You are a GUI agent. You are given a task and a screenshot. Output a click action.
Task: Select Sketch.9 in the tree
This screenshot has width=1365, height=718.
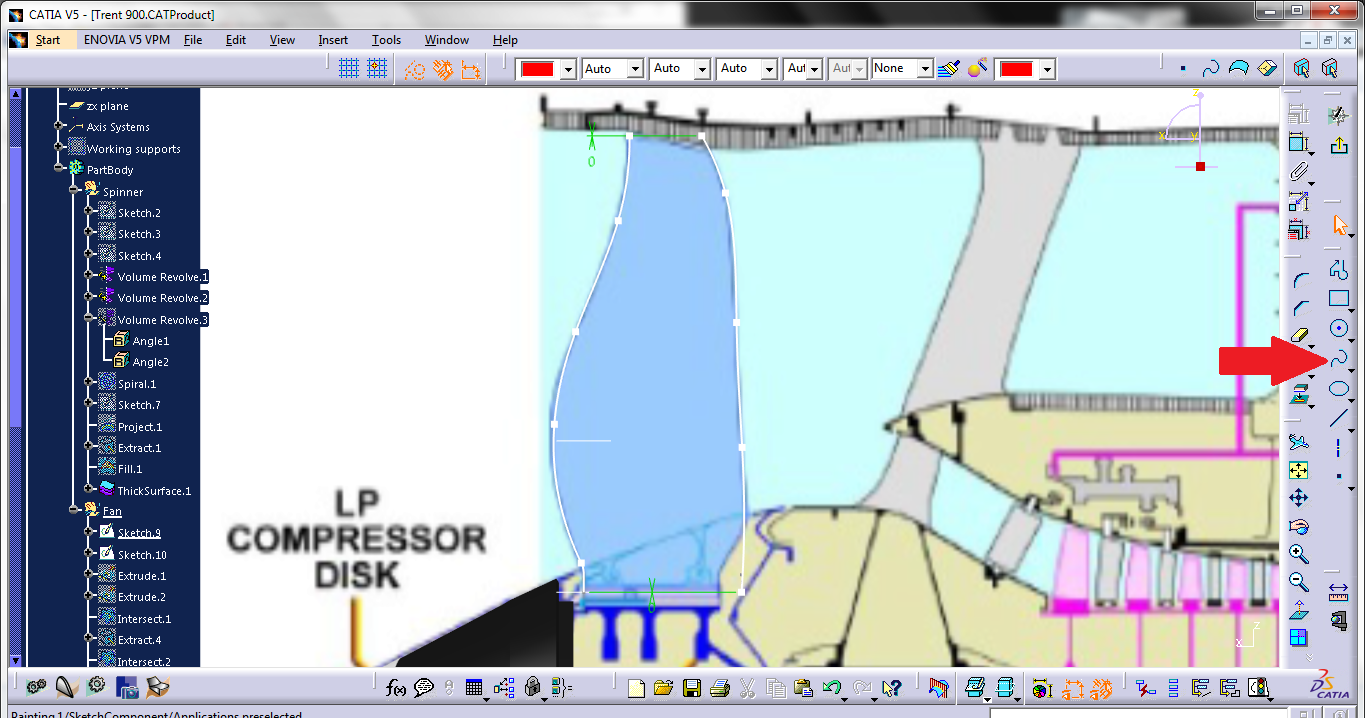click(139, 533)
